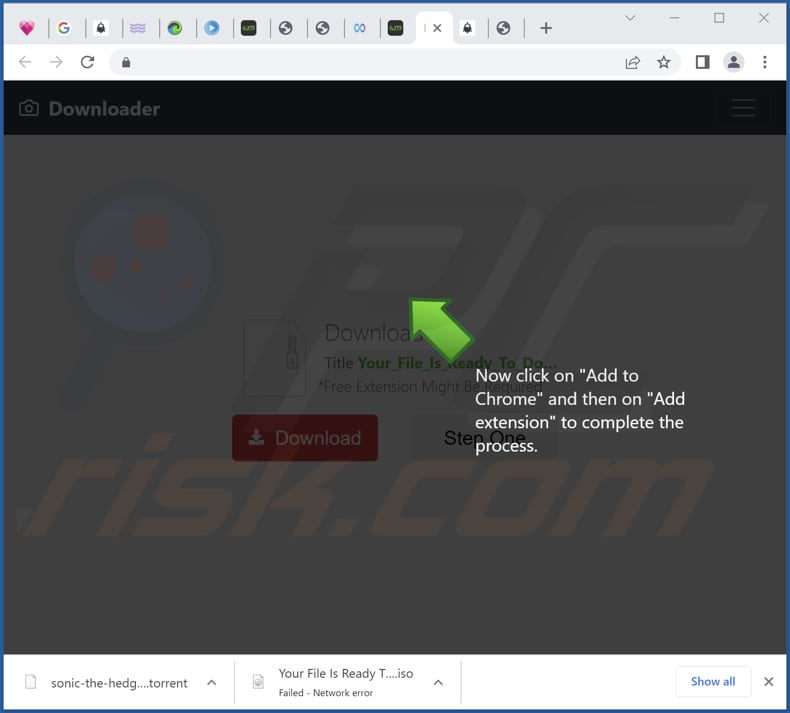Image resolution: width=790 pixels, height=713 pixels.
Task: Click the Downloader camera logo icon
Action: coord(29,108)
